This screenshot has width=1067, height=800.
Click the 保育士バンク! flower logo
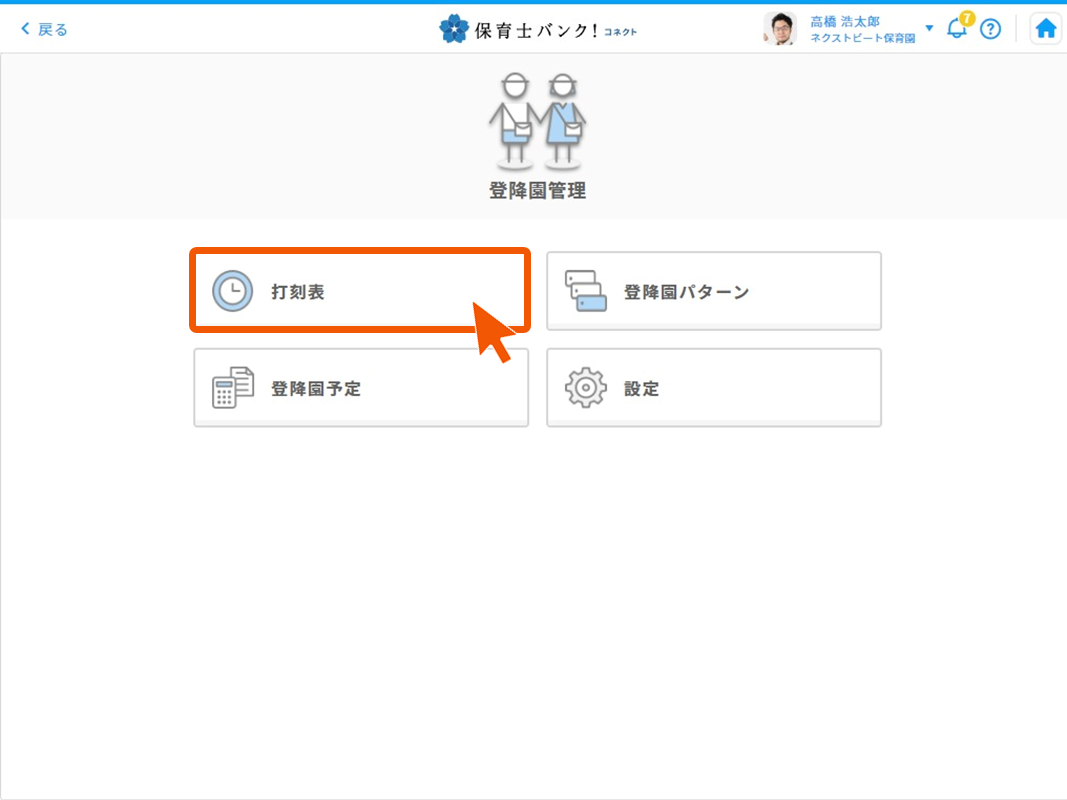(x=453, y=29)
